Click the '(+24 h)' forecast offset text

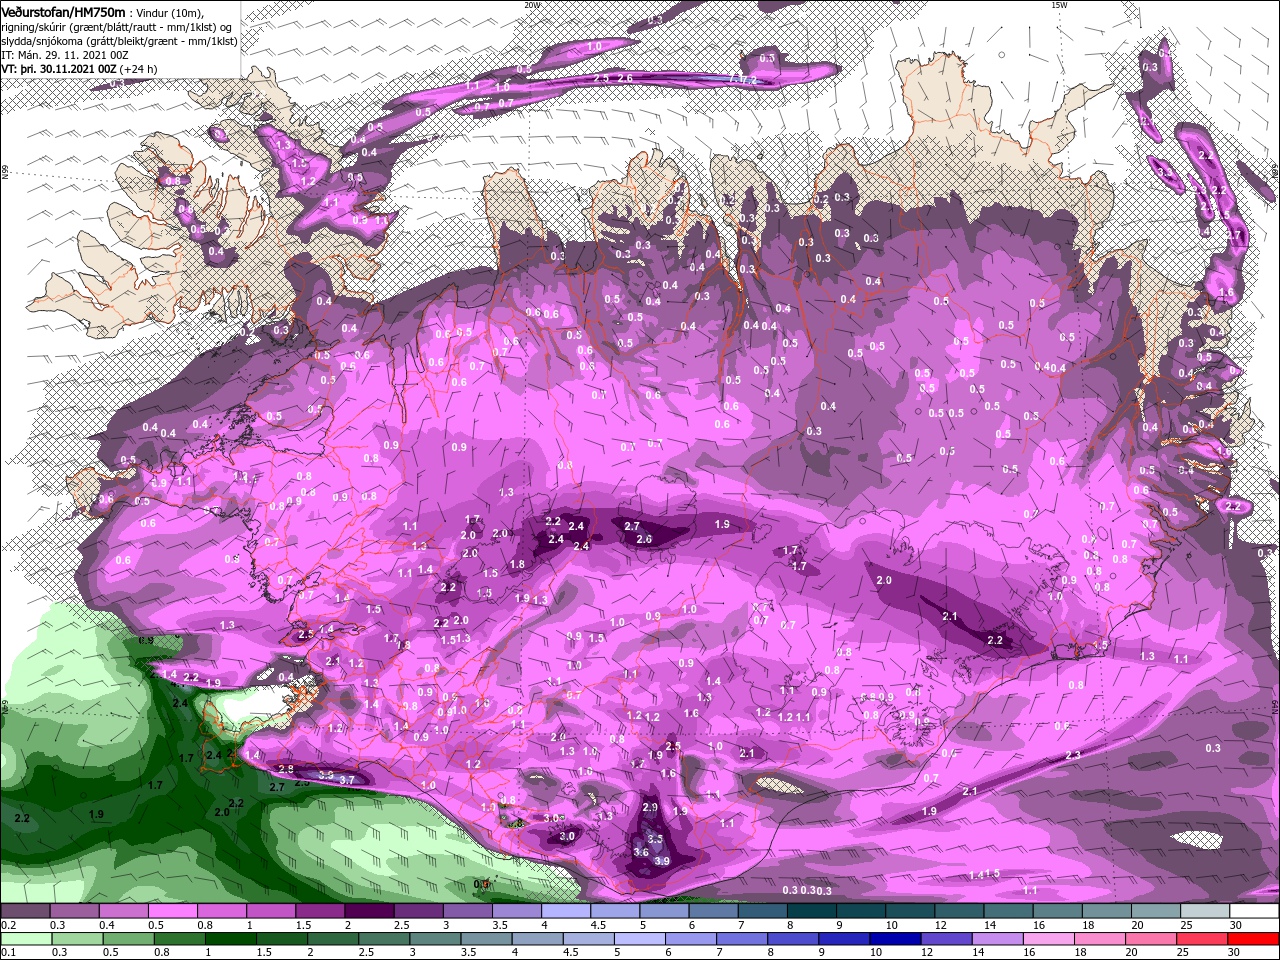coord(137,69)
